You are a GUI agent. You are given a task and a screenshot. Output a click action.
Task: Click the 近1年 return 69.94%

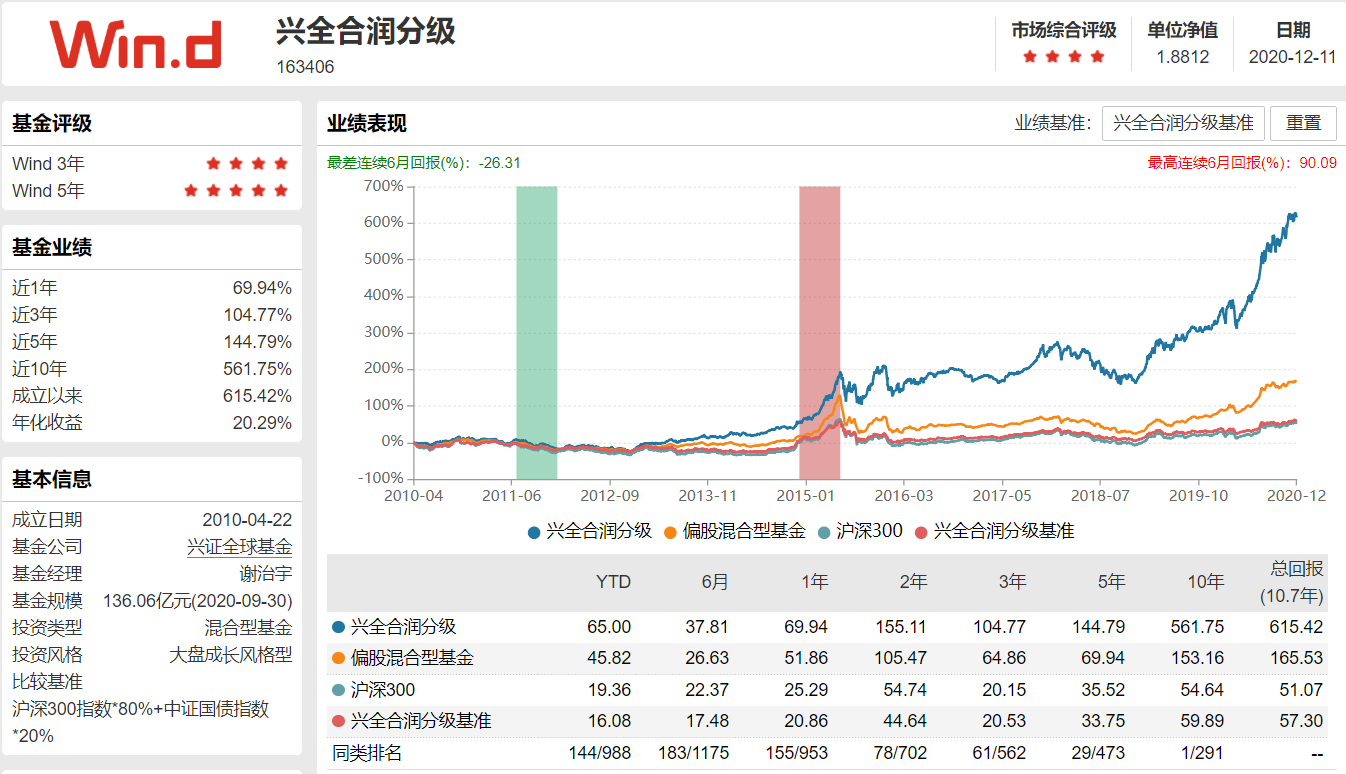[262, 288]
